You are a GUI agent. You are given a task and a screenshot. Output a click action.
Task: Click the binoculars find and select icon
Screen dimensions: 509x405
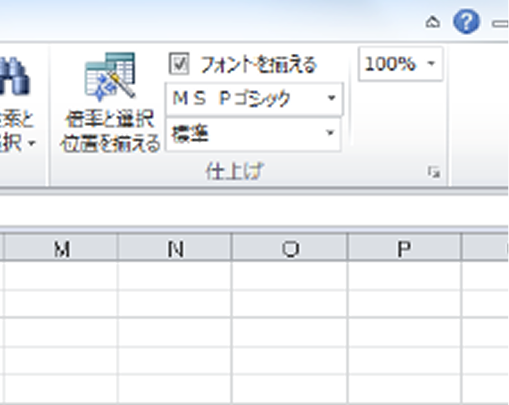(x=14, y=76)
